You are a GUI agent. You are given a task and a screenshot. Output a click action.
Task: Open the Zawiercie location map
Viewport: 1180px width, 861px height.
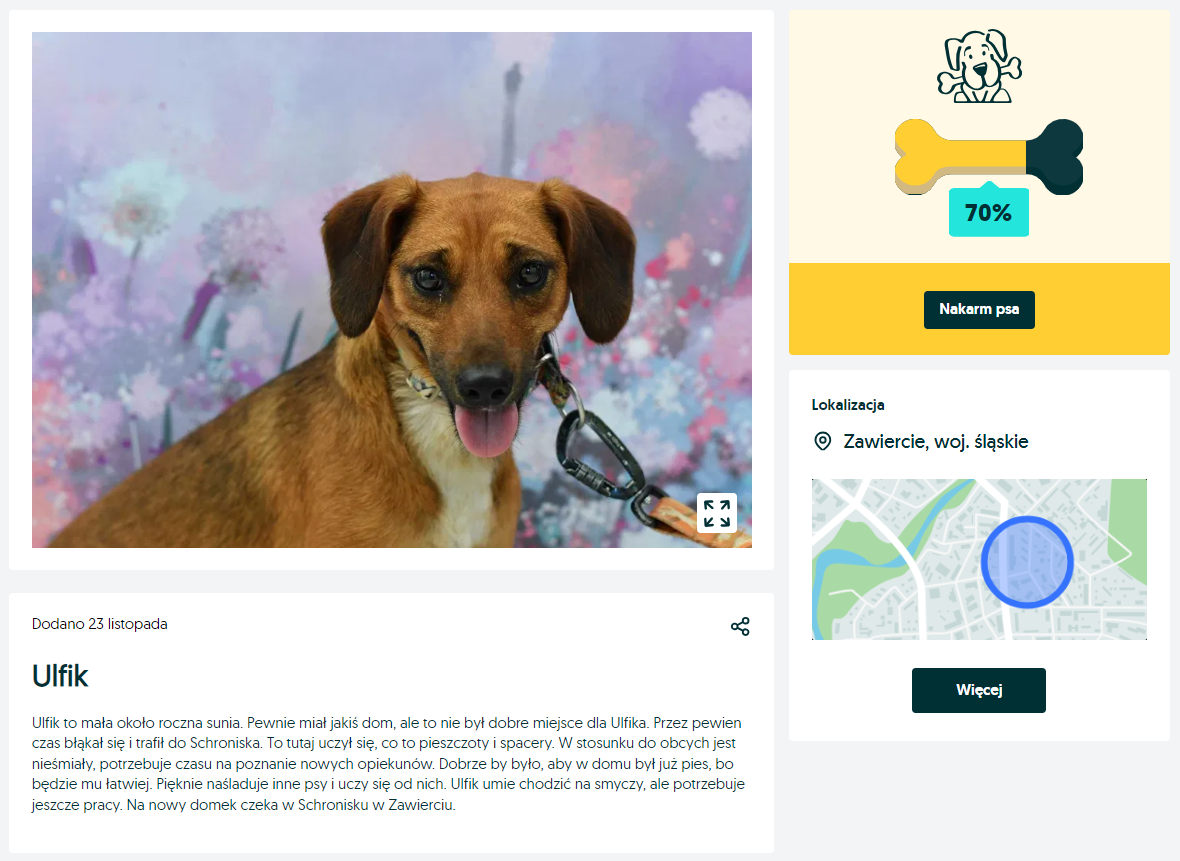(979, 559)
